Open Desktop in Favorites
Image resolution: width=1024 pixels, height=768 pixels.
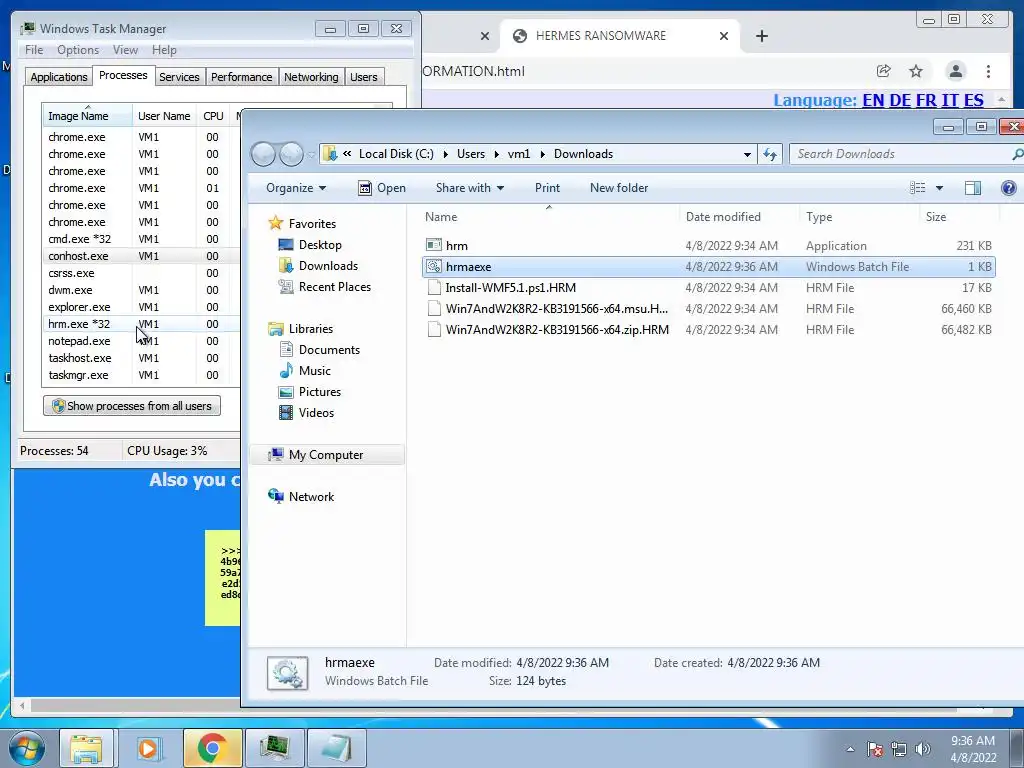click(320, 245)
